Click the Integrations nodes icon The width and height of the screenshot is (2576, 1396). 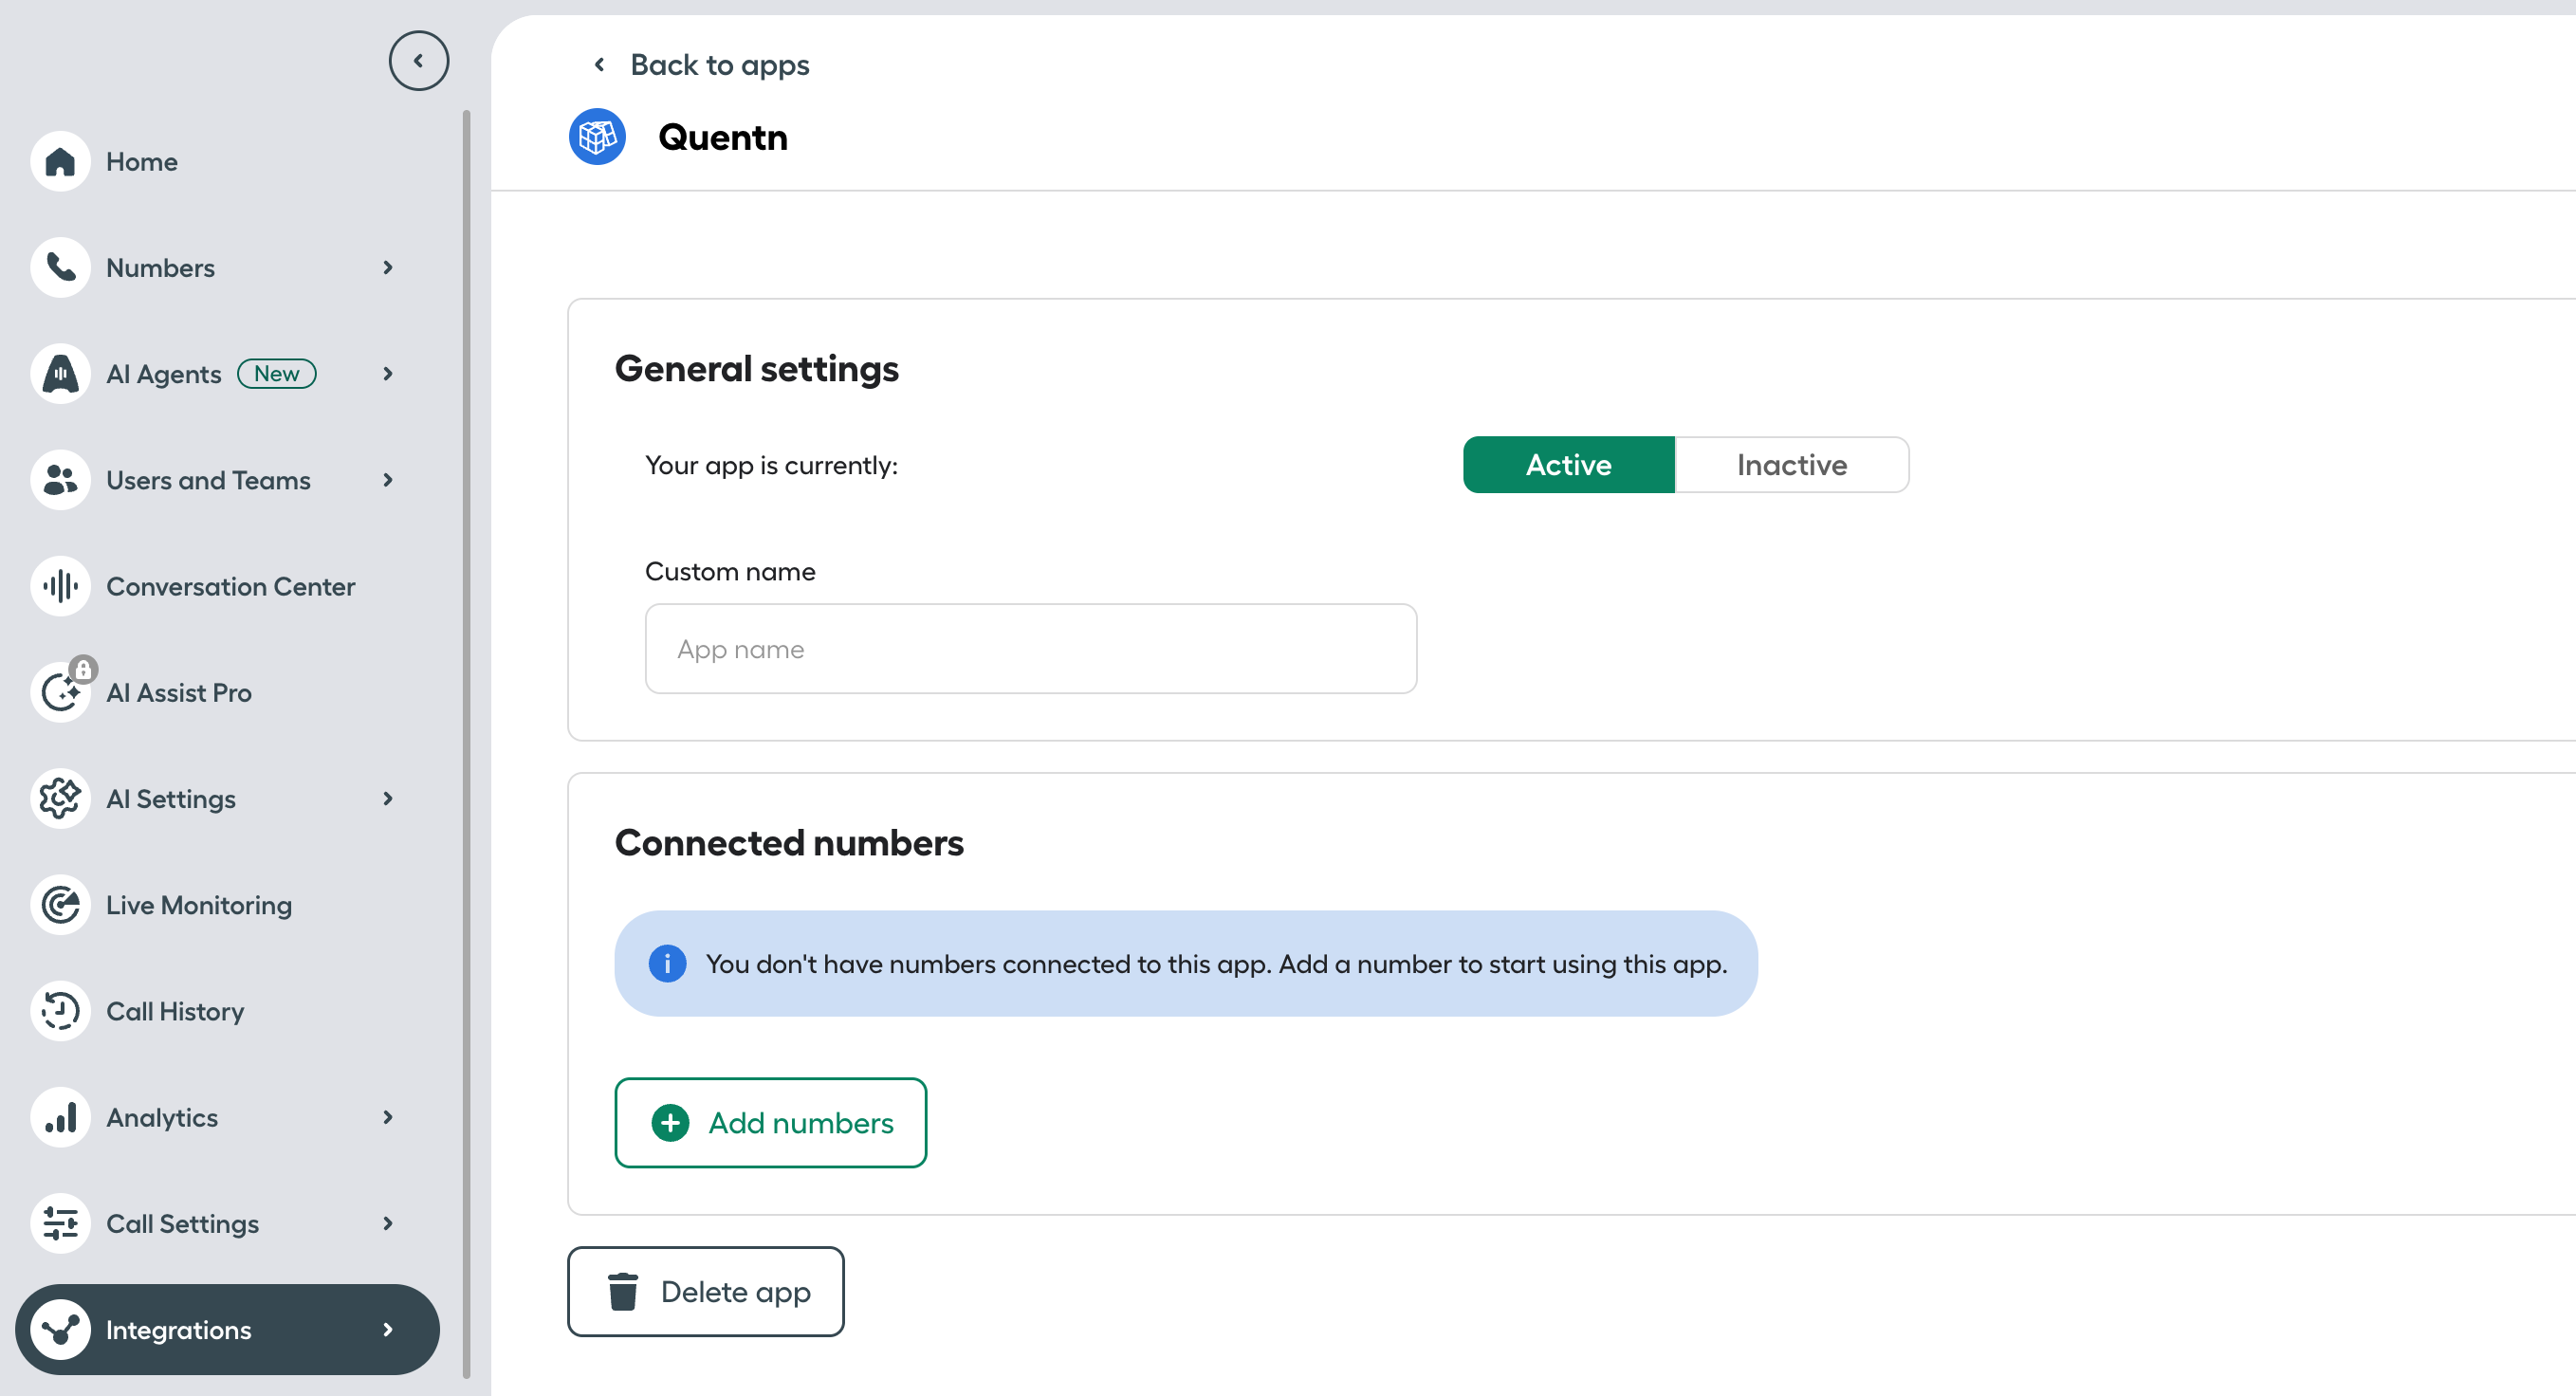(61, 1329)
